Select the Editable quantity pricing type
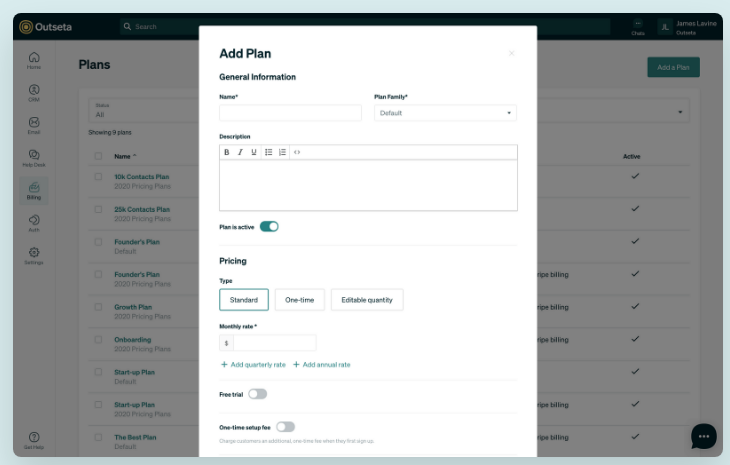 367,300
